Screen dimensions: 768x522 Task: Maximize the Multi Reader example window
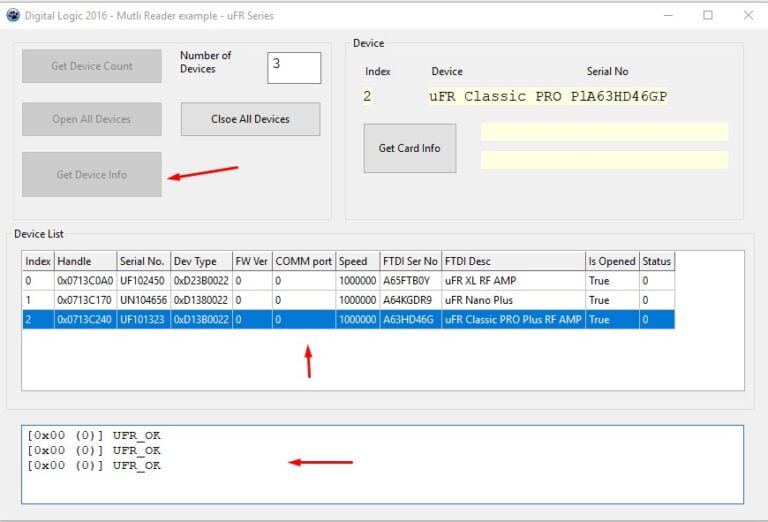(x=708, y=15)
